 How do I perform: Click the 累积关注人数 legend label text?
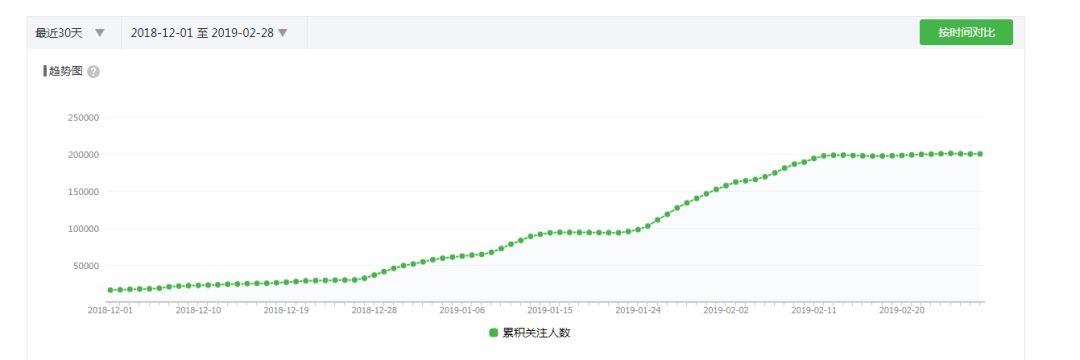coord(537,333)
